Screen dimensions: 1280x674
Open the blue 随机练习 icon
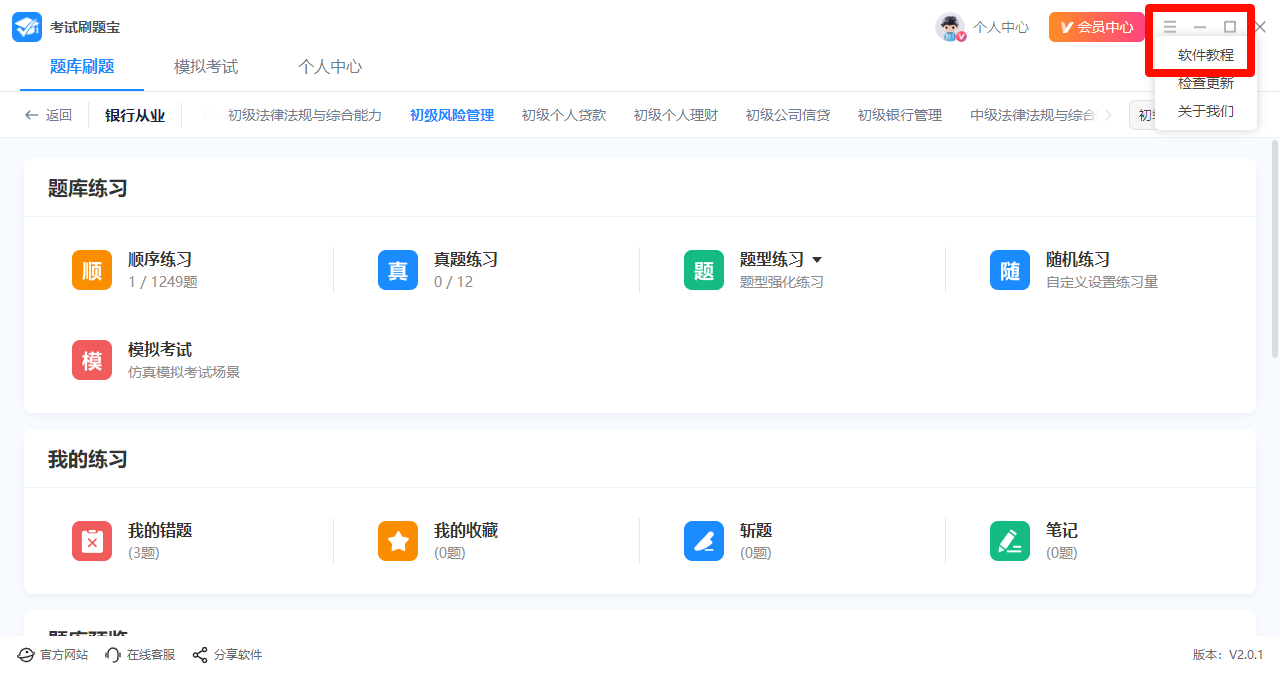(1010, 270)
